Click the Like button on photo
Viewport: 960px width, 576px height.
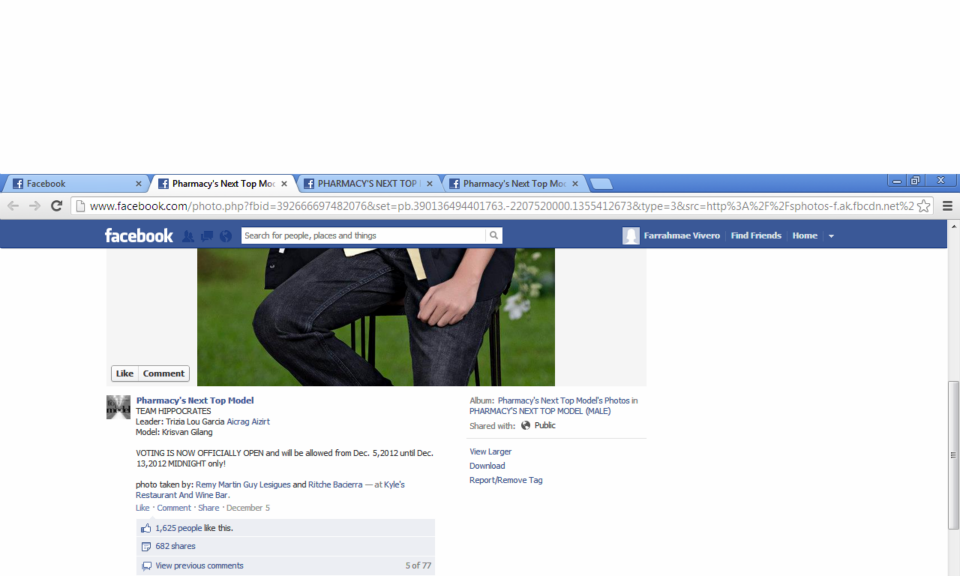point(124,373)
